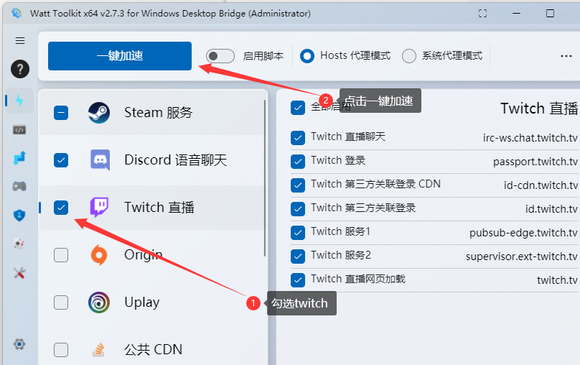The width and height of the screenshot is (580, 365).
Task: Check the Uplay checkbox
Action: click(x=61, y=302)
